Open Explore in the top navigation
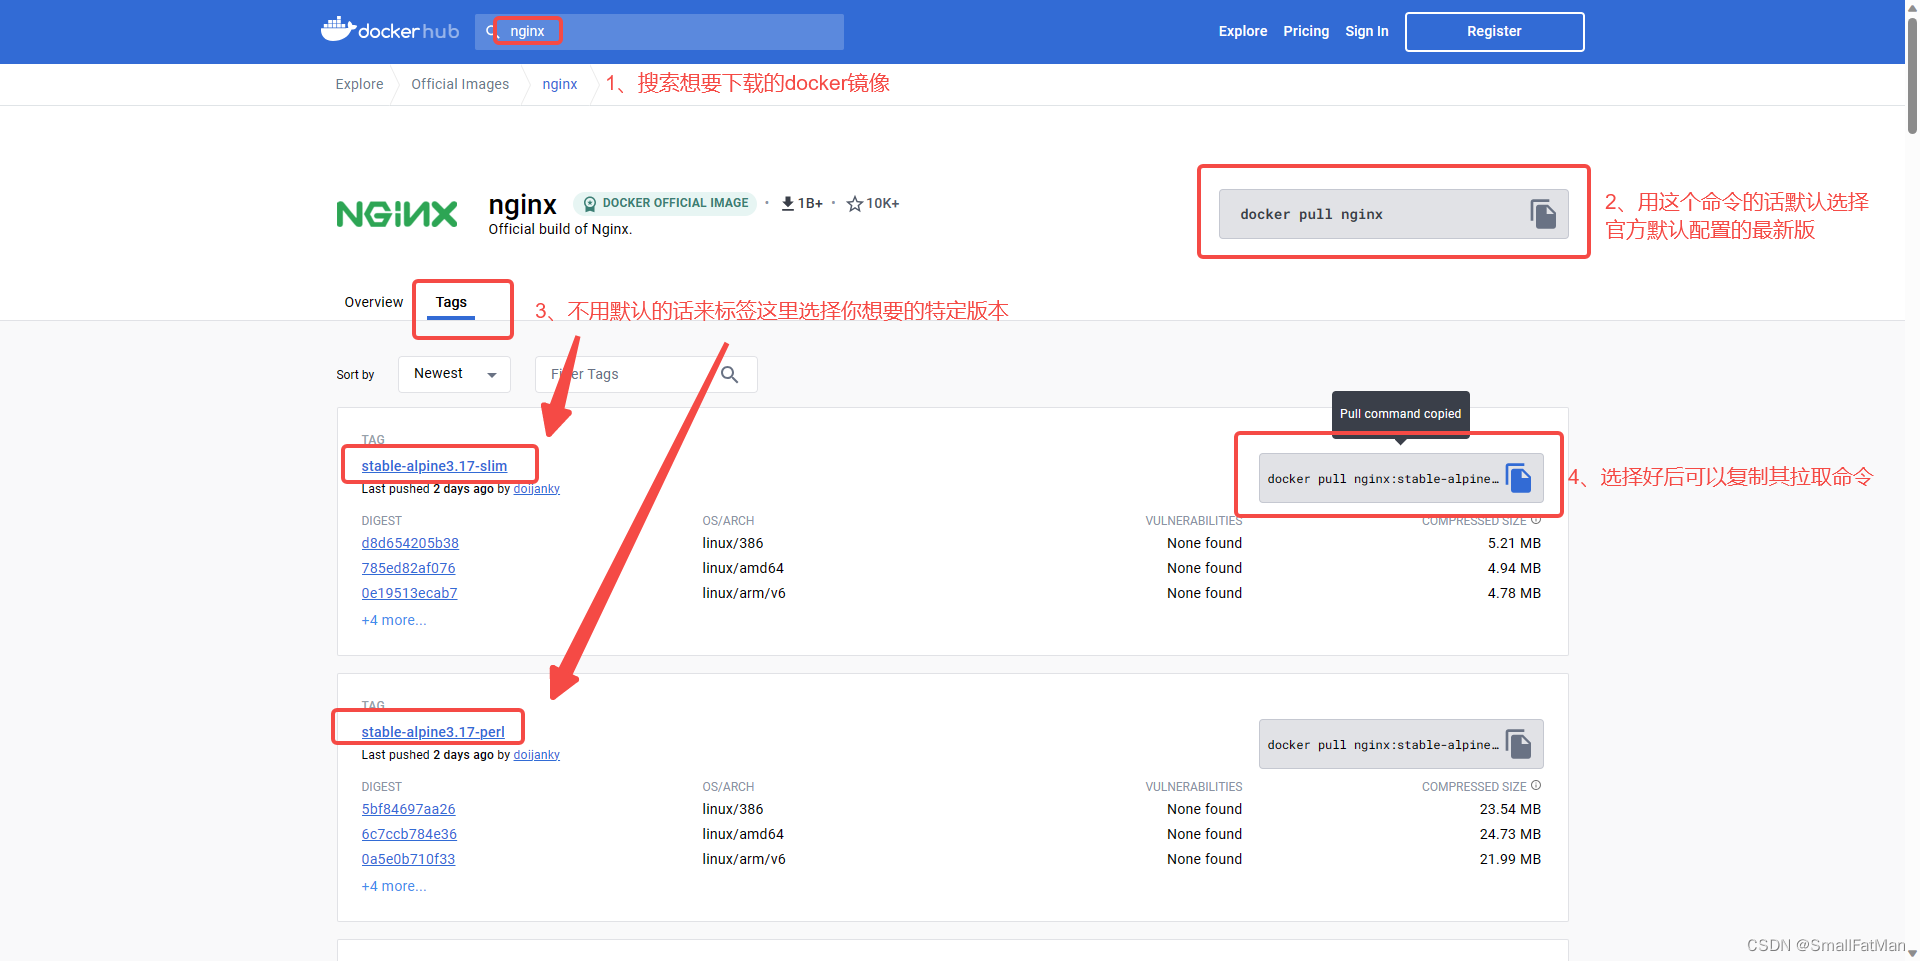Viewport: 1920px width, 961px height. pyautogui.click(x=1243, y=31)
